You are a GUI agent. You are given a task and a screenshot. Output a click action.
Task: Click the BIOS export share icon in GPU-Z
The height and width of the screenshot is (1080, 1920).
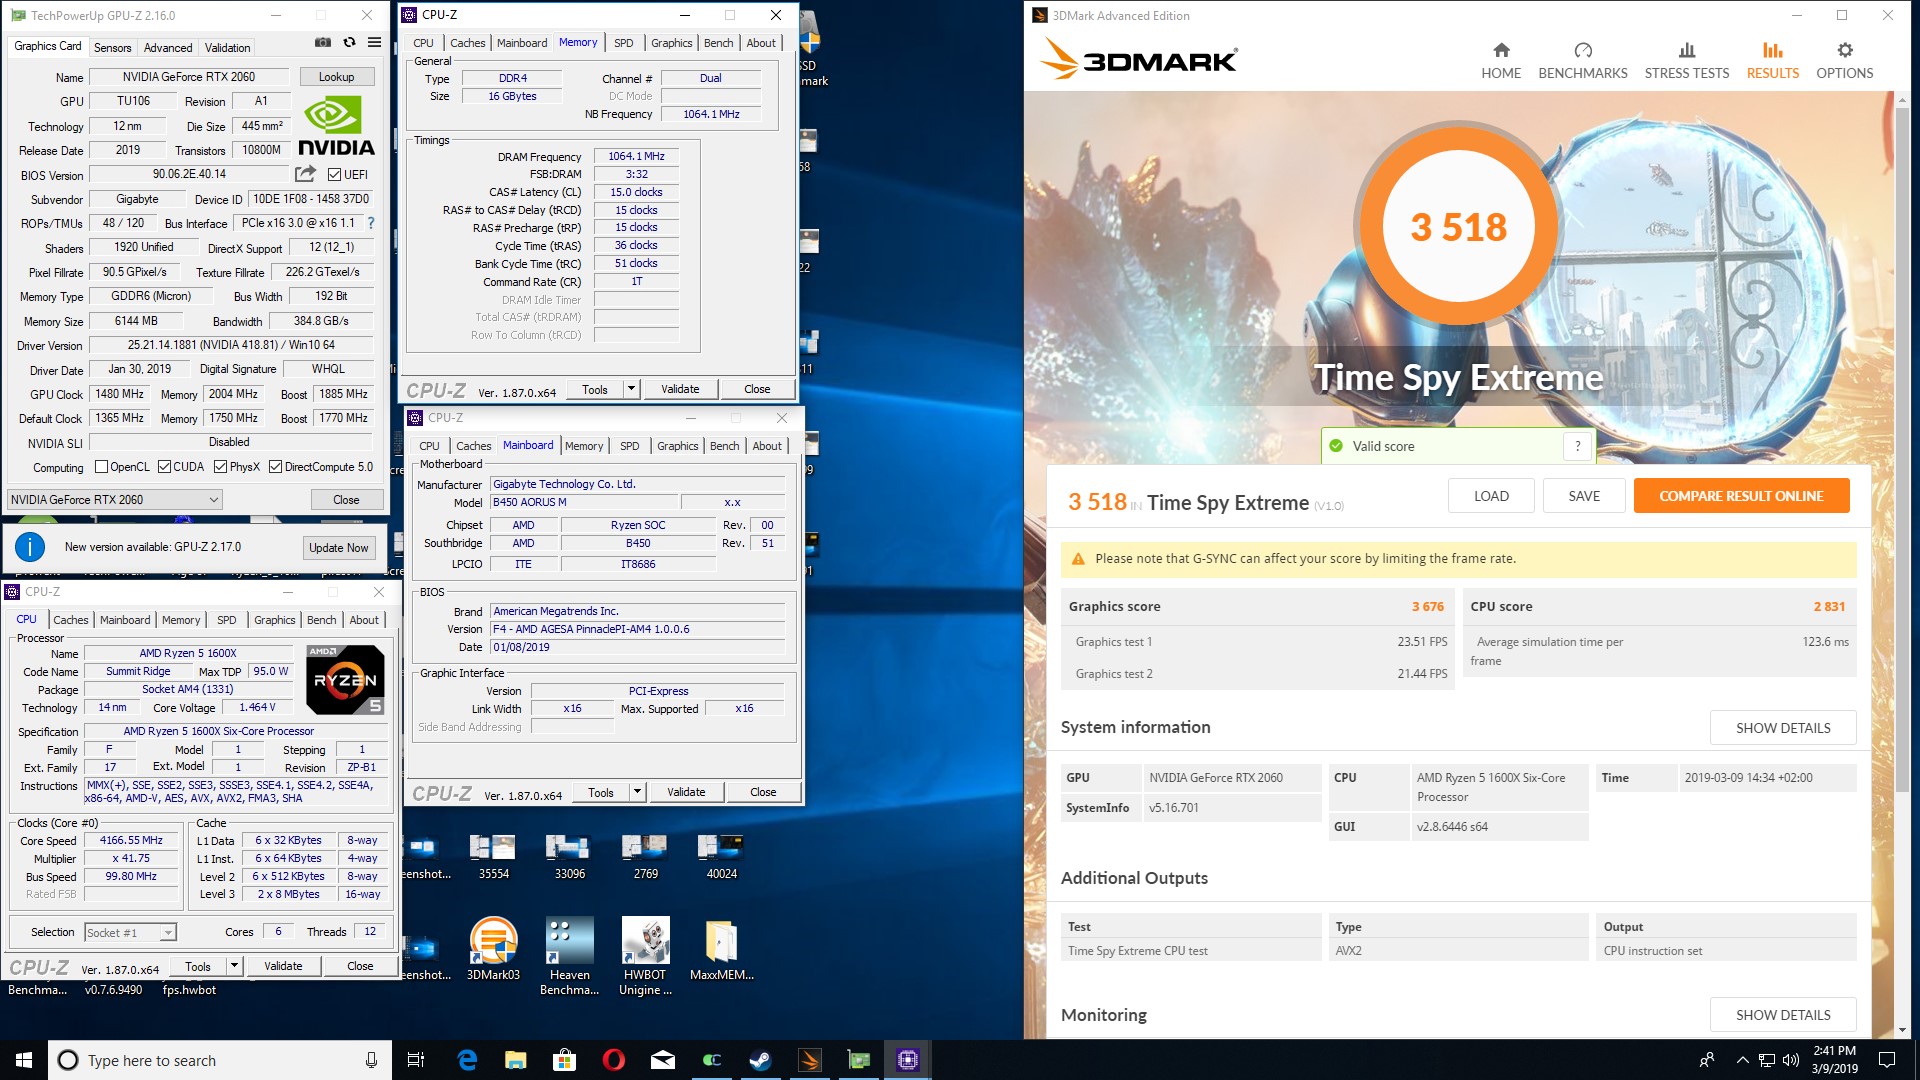(306, 174)
